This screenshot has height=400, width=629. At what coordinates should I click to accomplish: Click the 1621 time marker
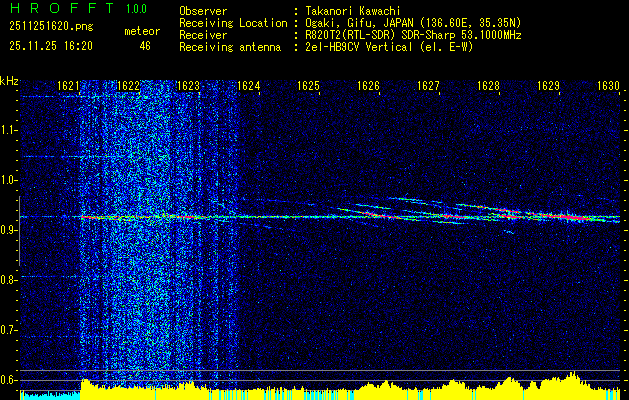(x=68, y=85)
